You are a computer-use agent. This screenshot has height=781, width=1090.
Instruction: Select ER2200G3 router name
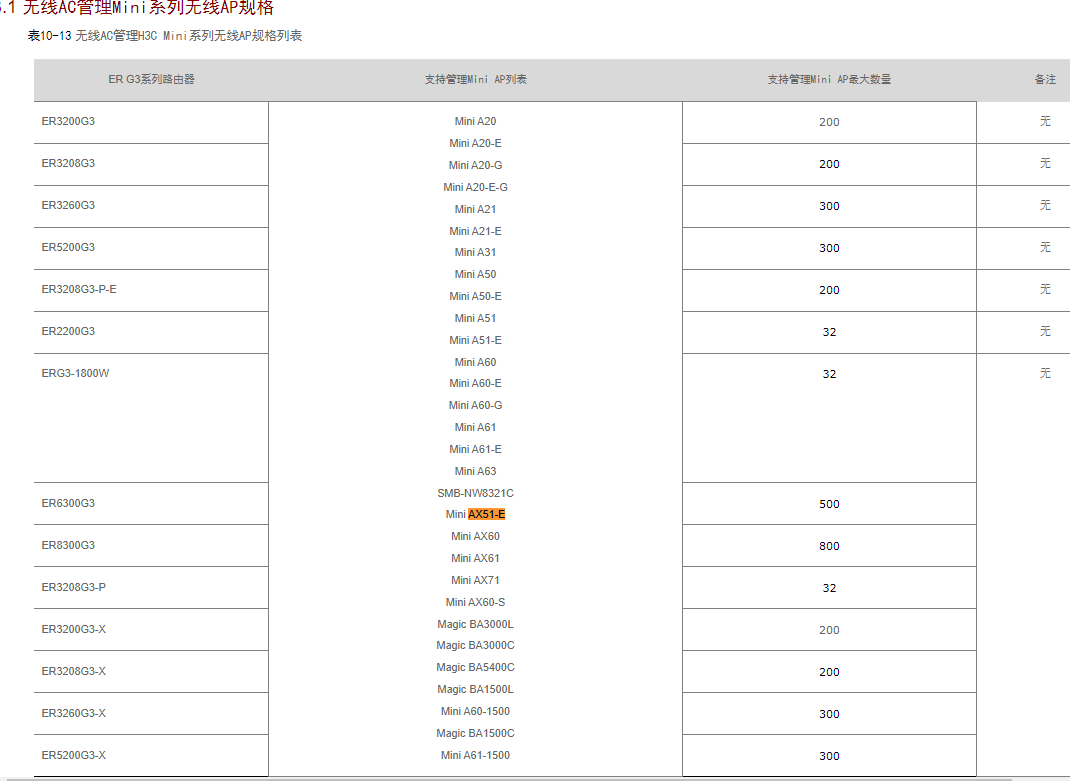(x=68, y=331)
